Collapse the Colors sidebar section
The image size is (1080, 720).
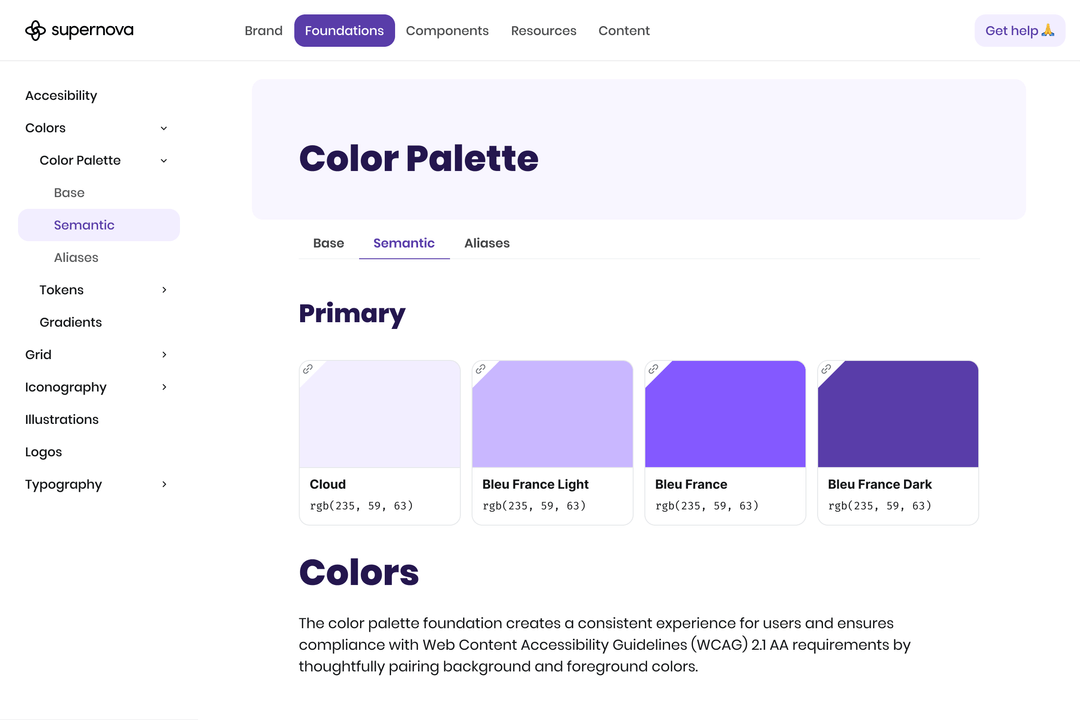pos(163,128)
